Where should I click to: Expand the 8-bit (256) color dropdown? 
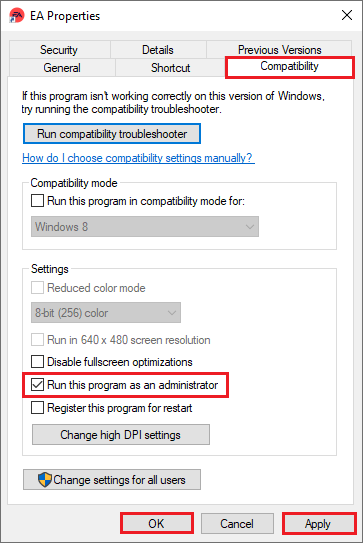(106, 313)
